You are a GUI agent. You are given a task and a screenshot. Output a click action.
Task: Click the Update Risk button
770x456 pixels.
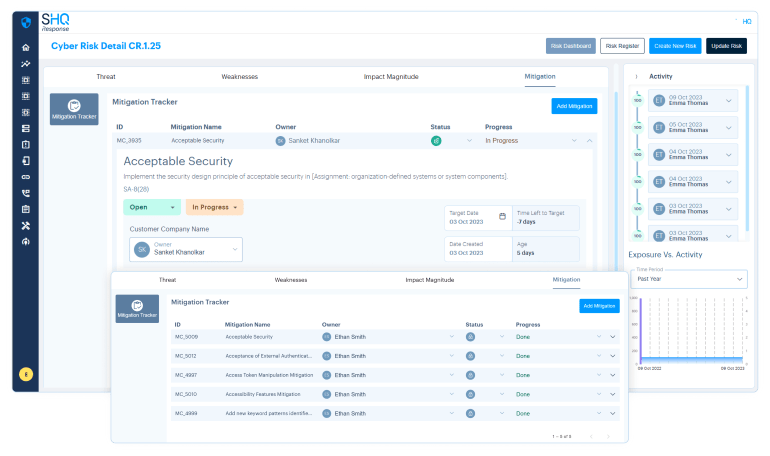[x=726, y=46]
